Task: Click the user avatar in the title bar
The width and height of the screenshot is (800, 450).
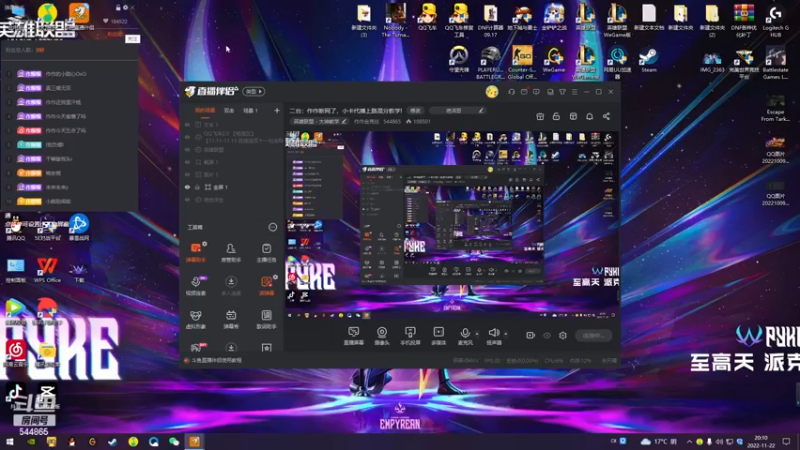Action: coord(492,92)
